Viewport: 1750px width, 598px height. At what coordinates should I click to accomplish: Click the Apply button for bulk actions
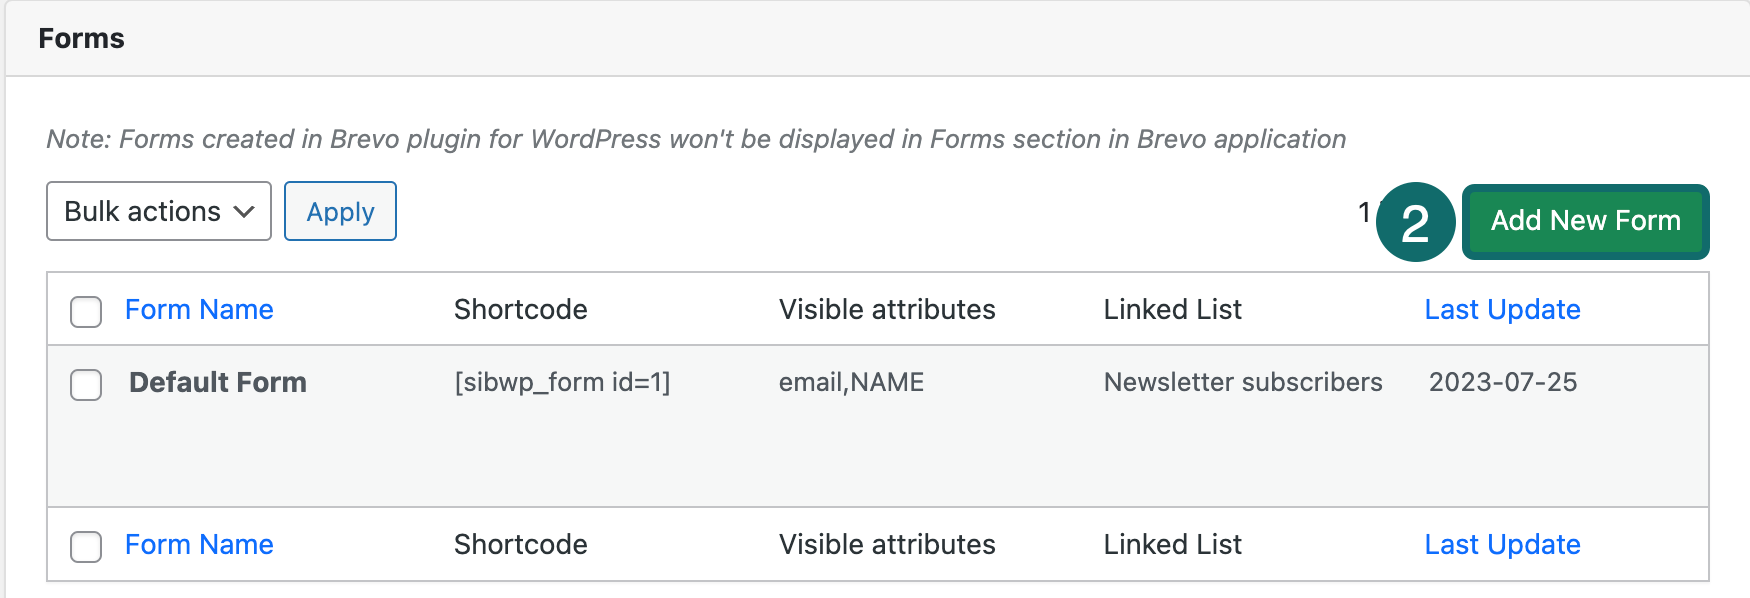point(340,212)
